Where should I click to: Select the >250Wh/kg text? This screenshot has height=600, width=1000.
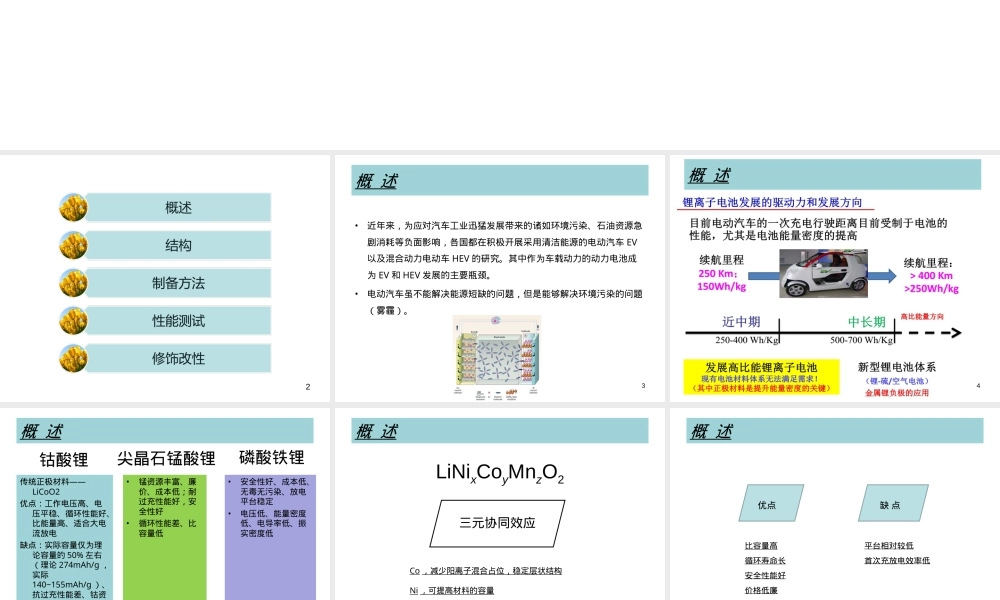(x=931, y=289)
